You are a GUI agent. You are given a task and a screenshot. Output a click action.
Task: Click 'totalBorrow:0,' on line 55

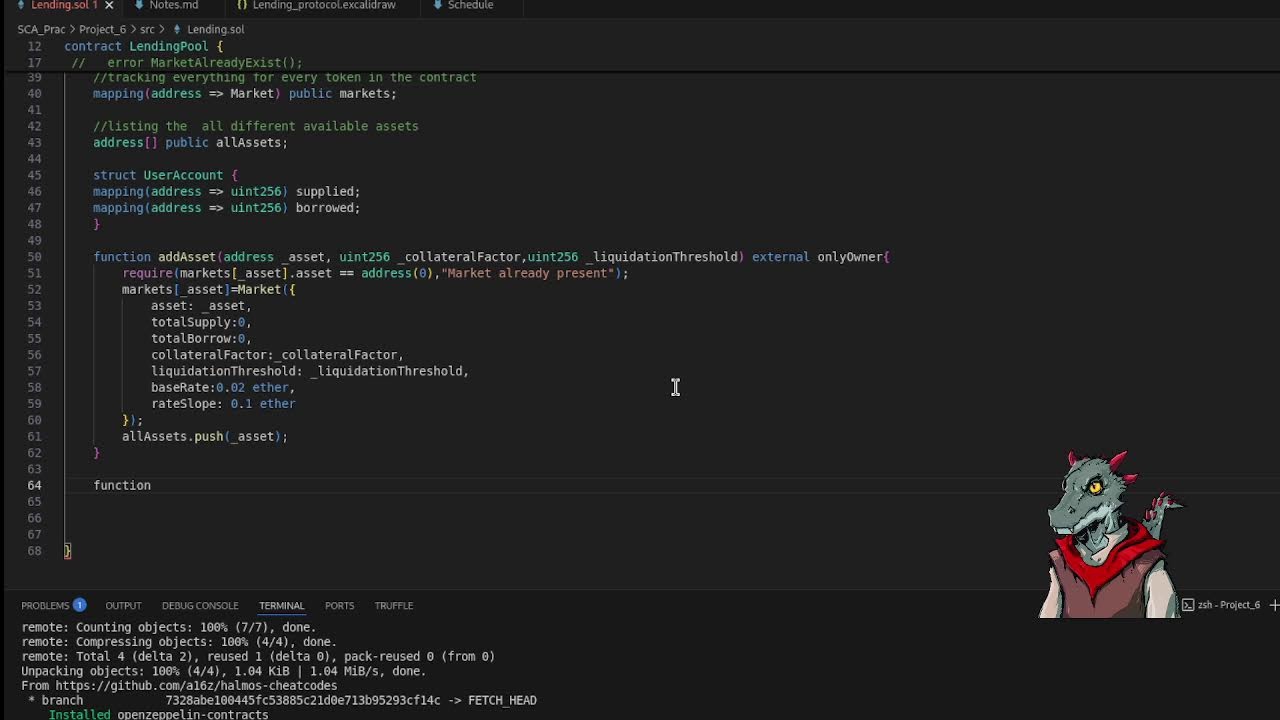[x=201, y=338]
